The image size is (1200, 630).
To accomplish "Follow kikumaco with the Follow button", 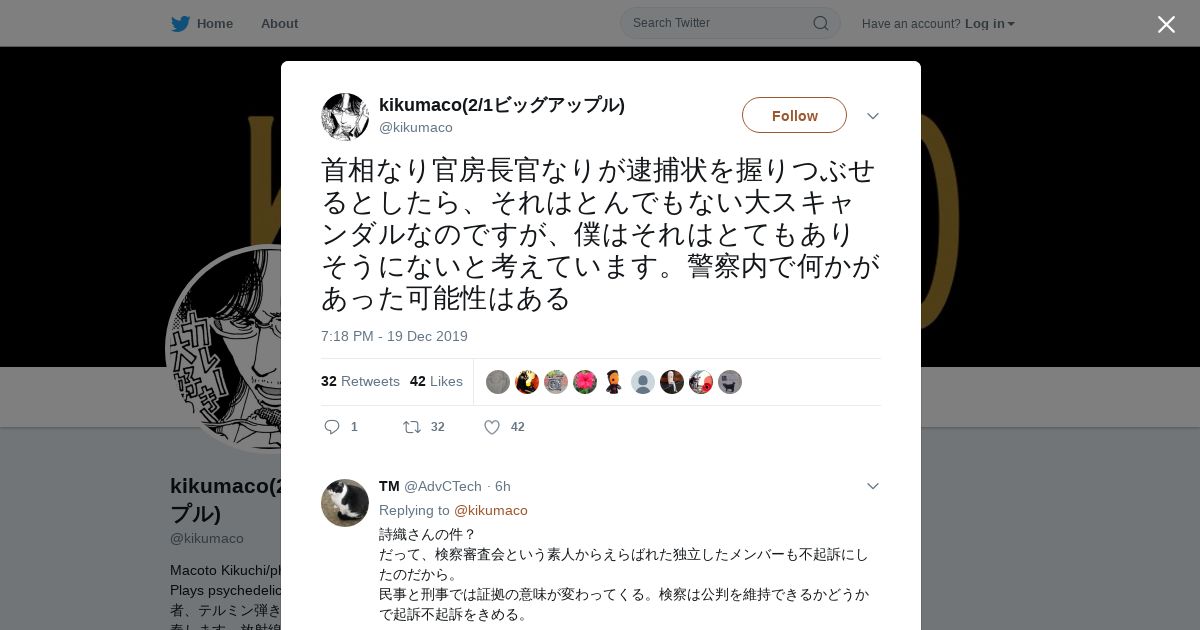I will click(794, 115).
